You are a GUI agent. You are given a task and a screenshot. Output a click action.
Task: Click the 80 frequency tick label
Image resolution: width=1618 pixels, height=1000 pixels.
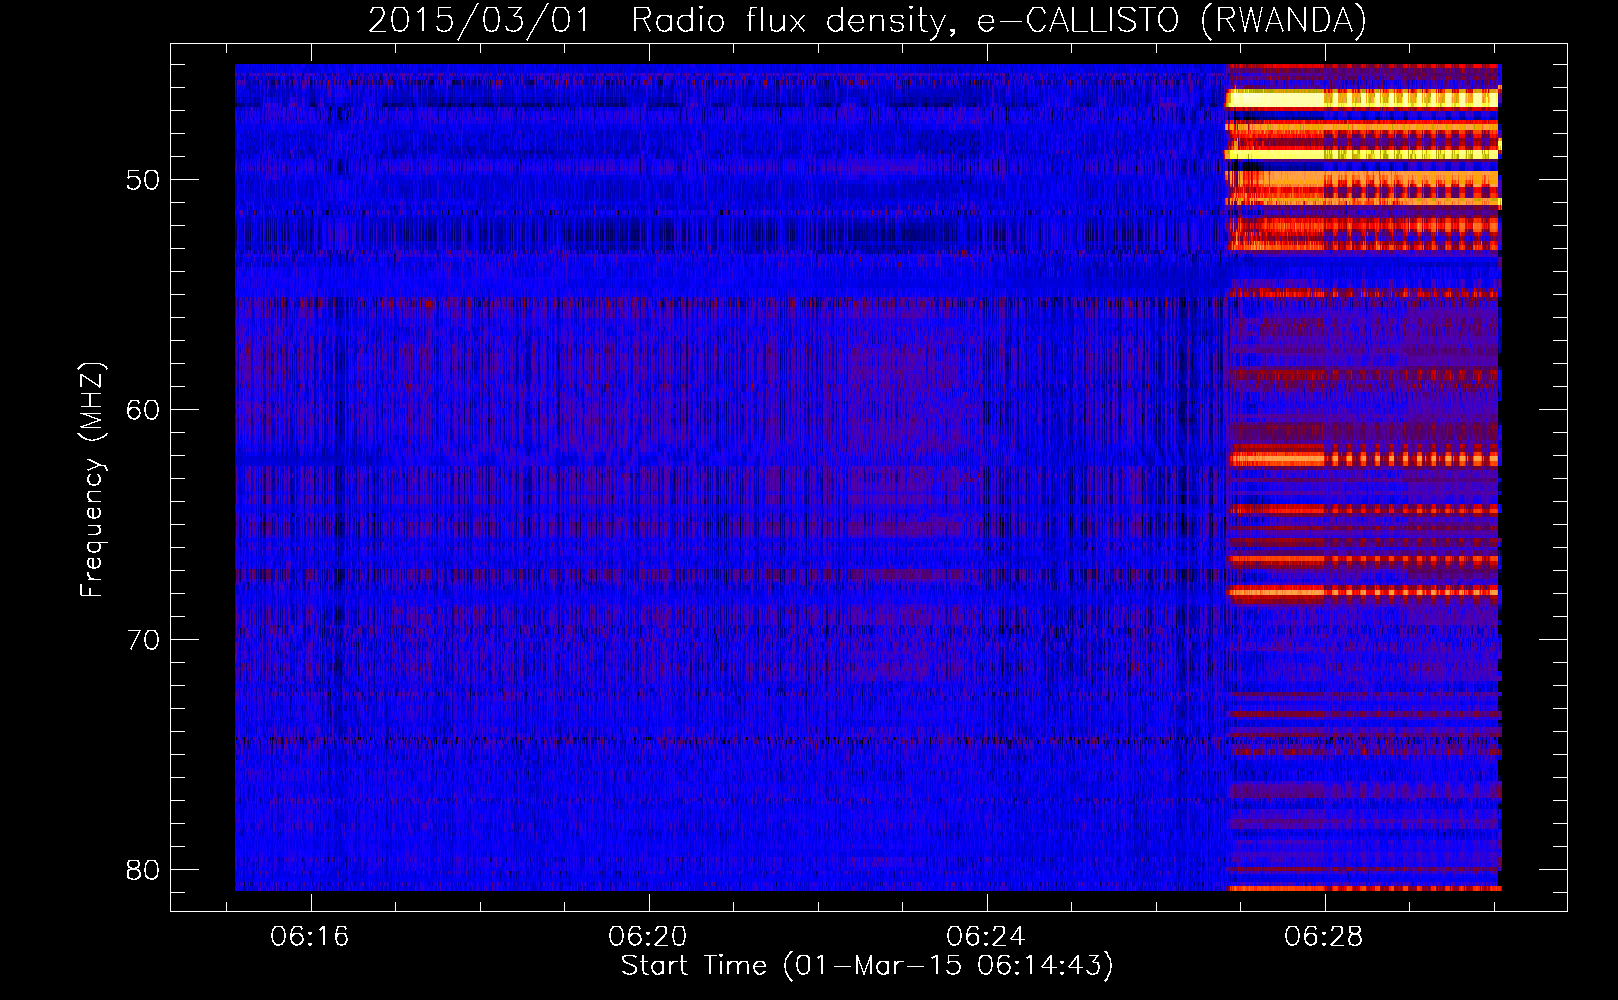[145, 870]
